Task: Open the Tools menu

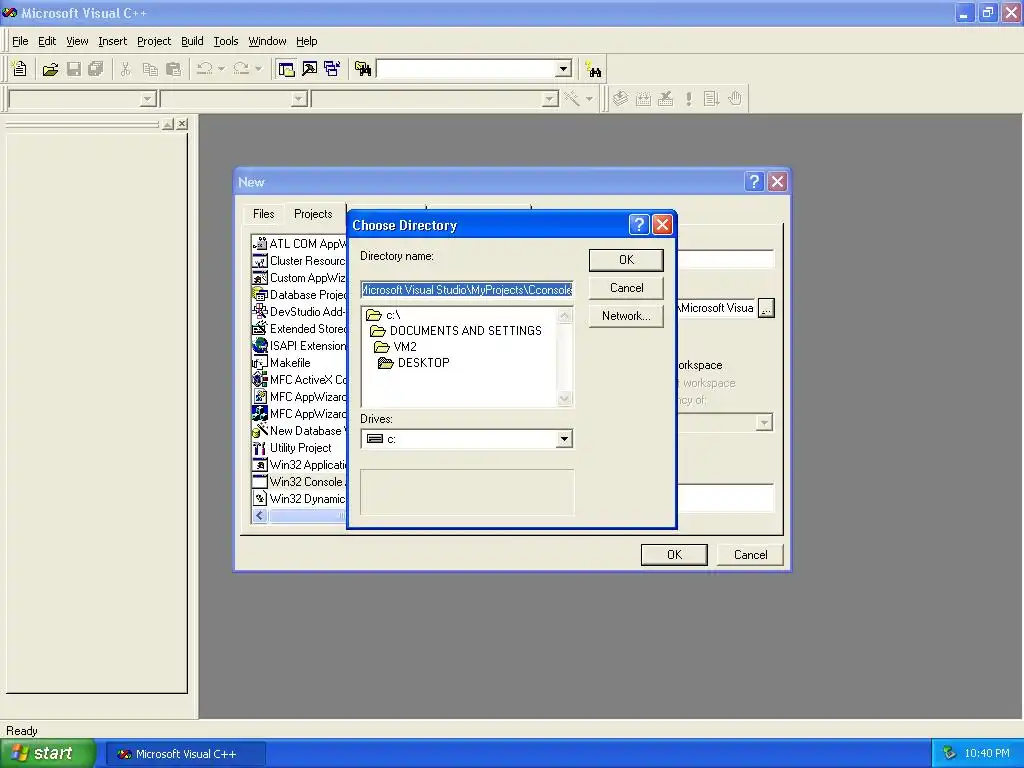Action: tap(226, 41)
